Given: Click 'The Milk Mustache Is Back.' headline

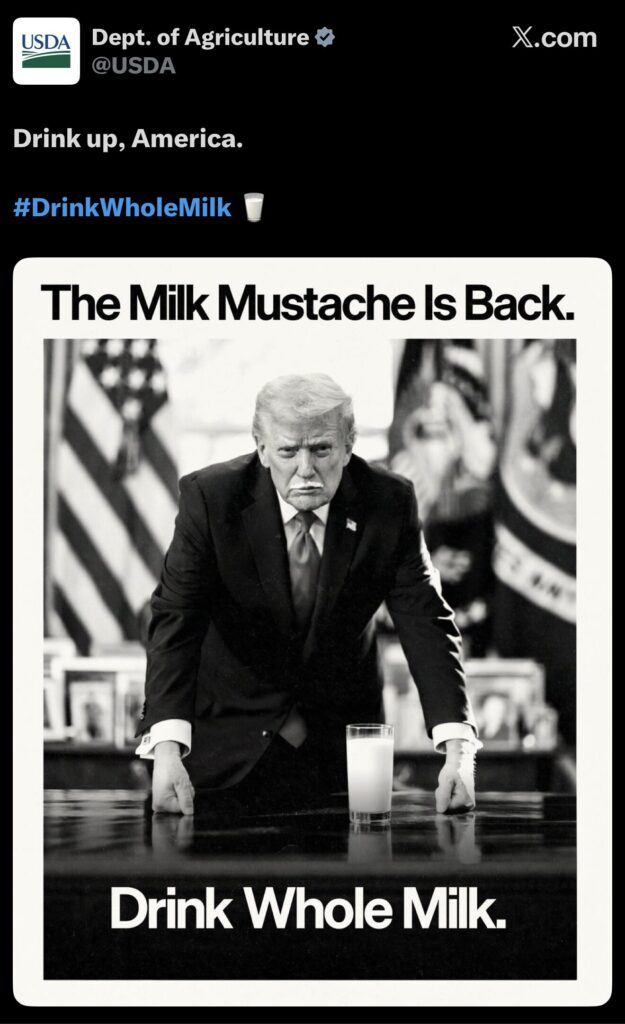Looking at the screenshot, I should 308,303.
